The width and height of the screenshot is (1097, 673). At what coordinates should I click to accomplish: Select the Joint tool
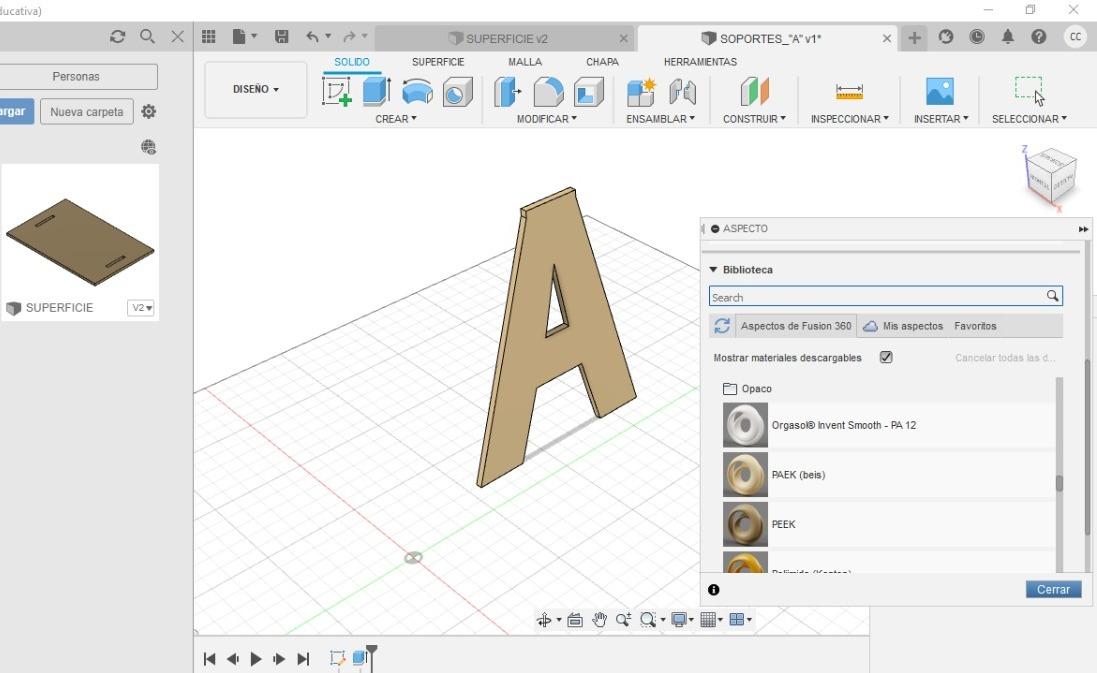pos(682,92)
